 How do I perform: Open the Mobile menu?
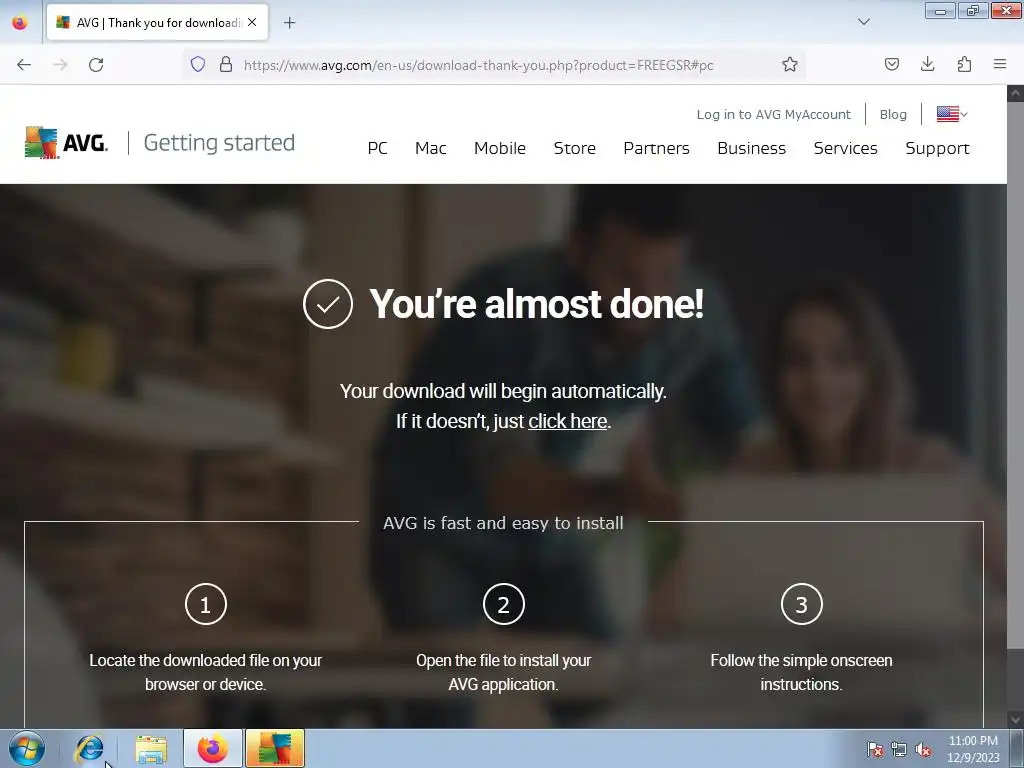click(500, 148)
